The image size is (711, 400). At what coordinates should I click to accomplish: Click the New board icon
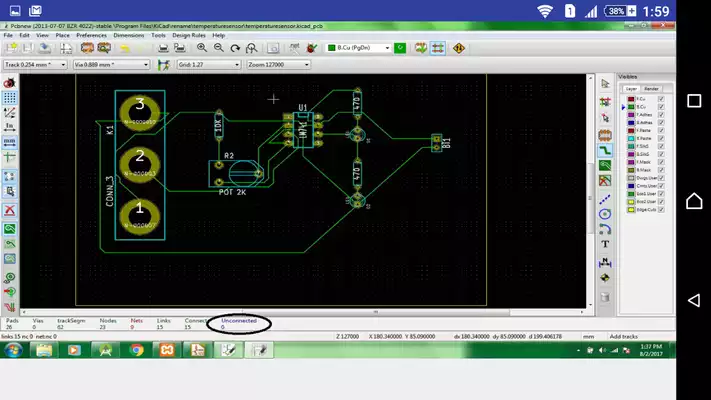[x=11, y=48]
